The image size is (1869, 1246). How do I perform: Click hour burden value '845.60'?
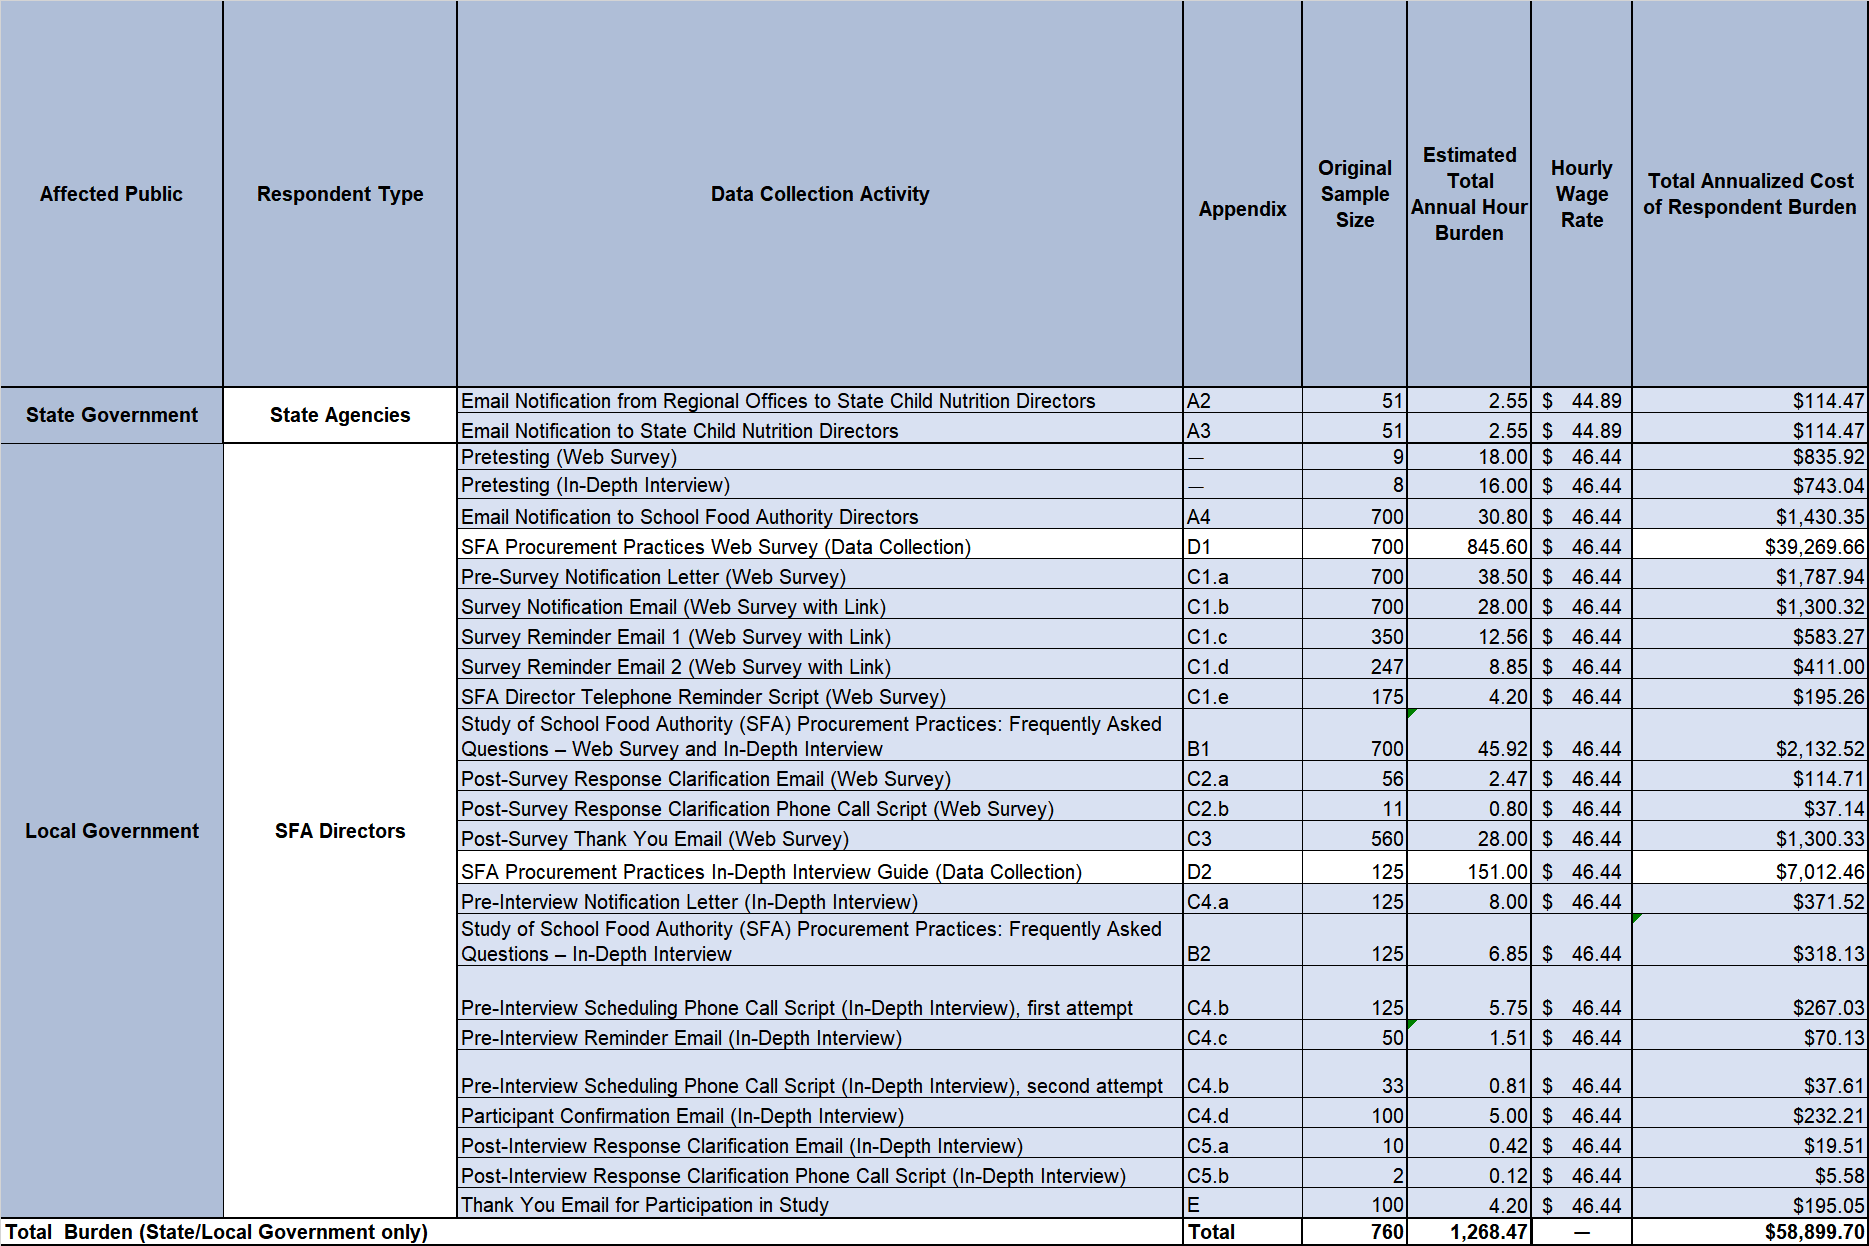pyautogui.click(x=1469, y=546)
